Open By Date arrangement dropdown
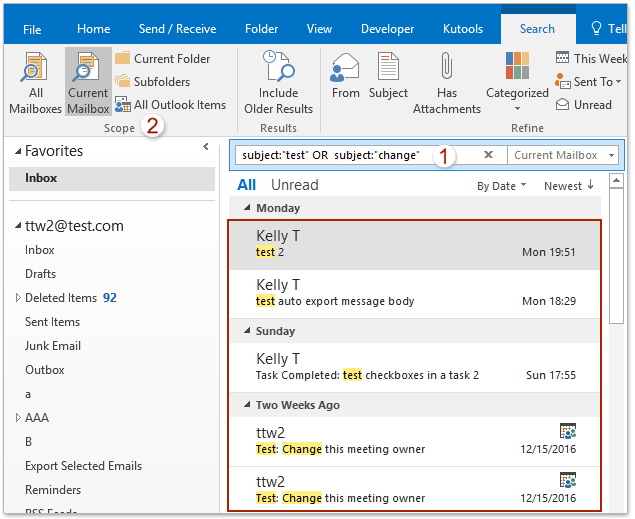635x519 pixels. pyautogui.click(x=501, y=186)
